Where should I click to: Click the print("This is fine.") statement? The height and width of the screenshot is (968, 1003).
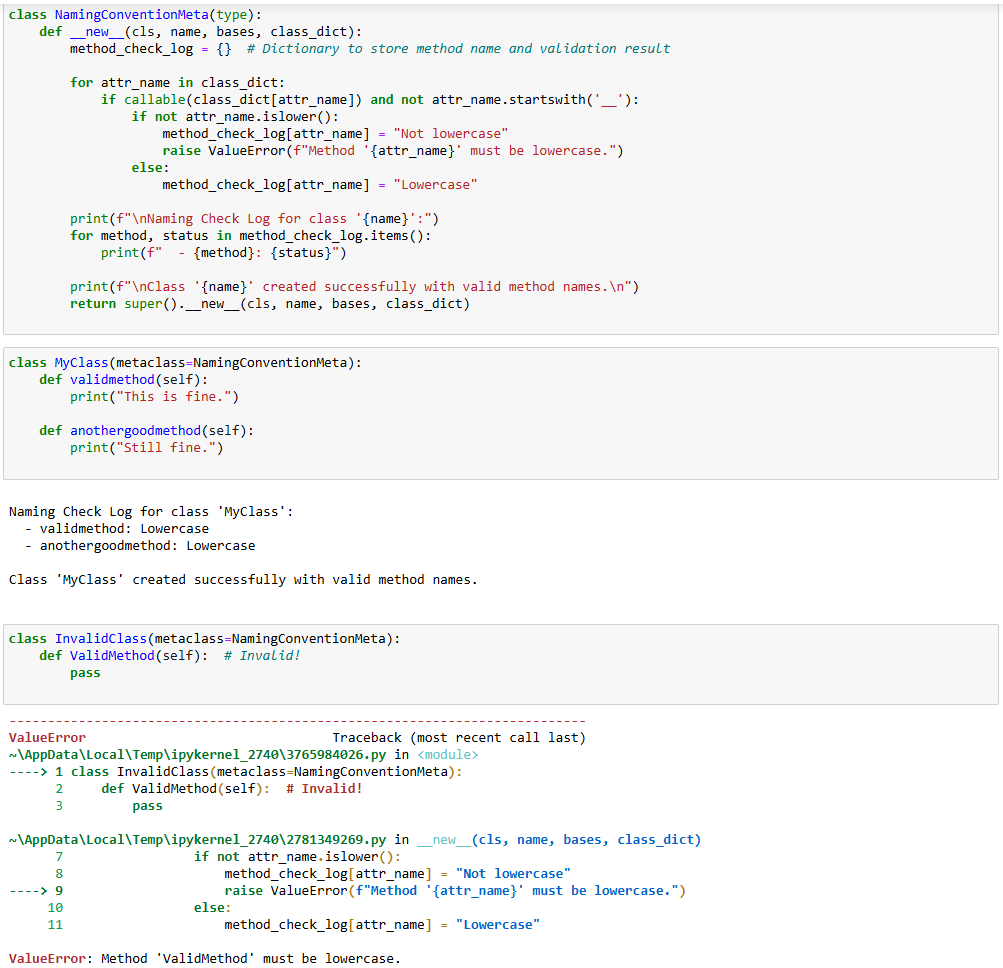coord(154,397)
